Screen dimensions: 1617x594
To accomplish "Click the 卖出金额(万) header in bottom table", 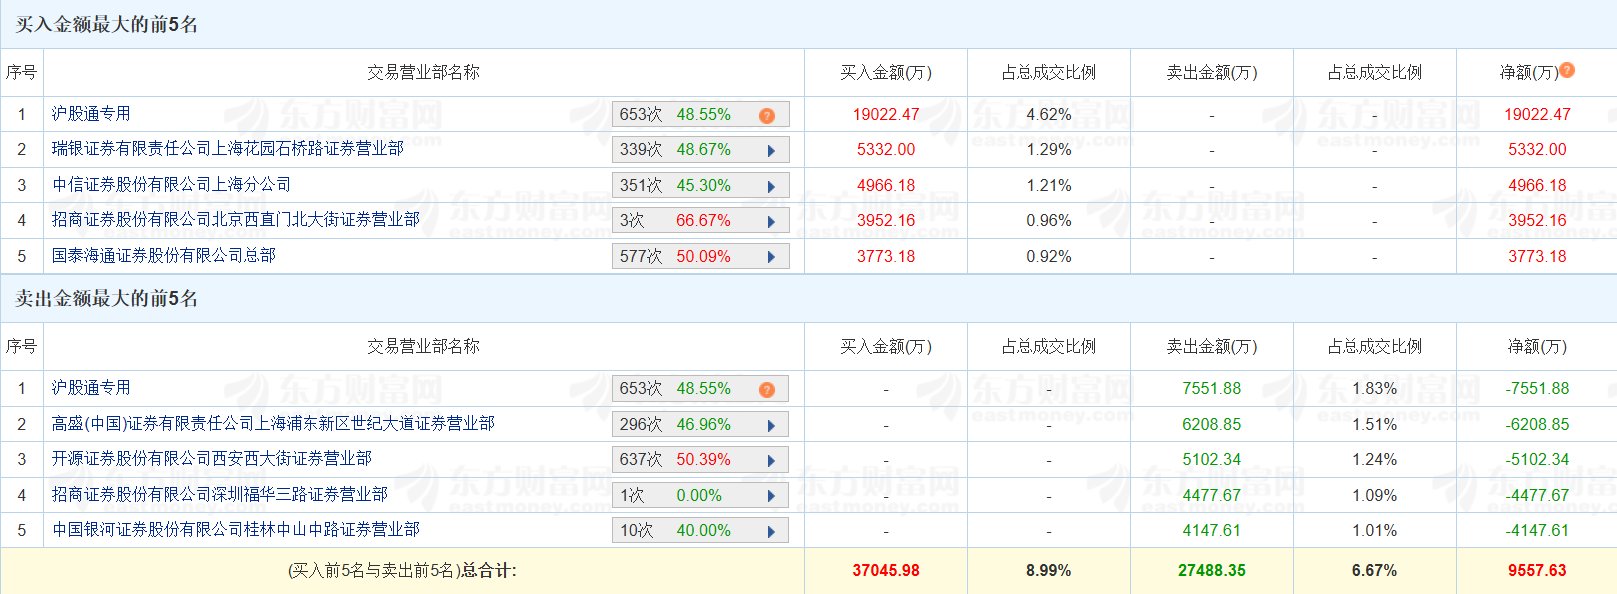I will coord(1211,347).
